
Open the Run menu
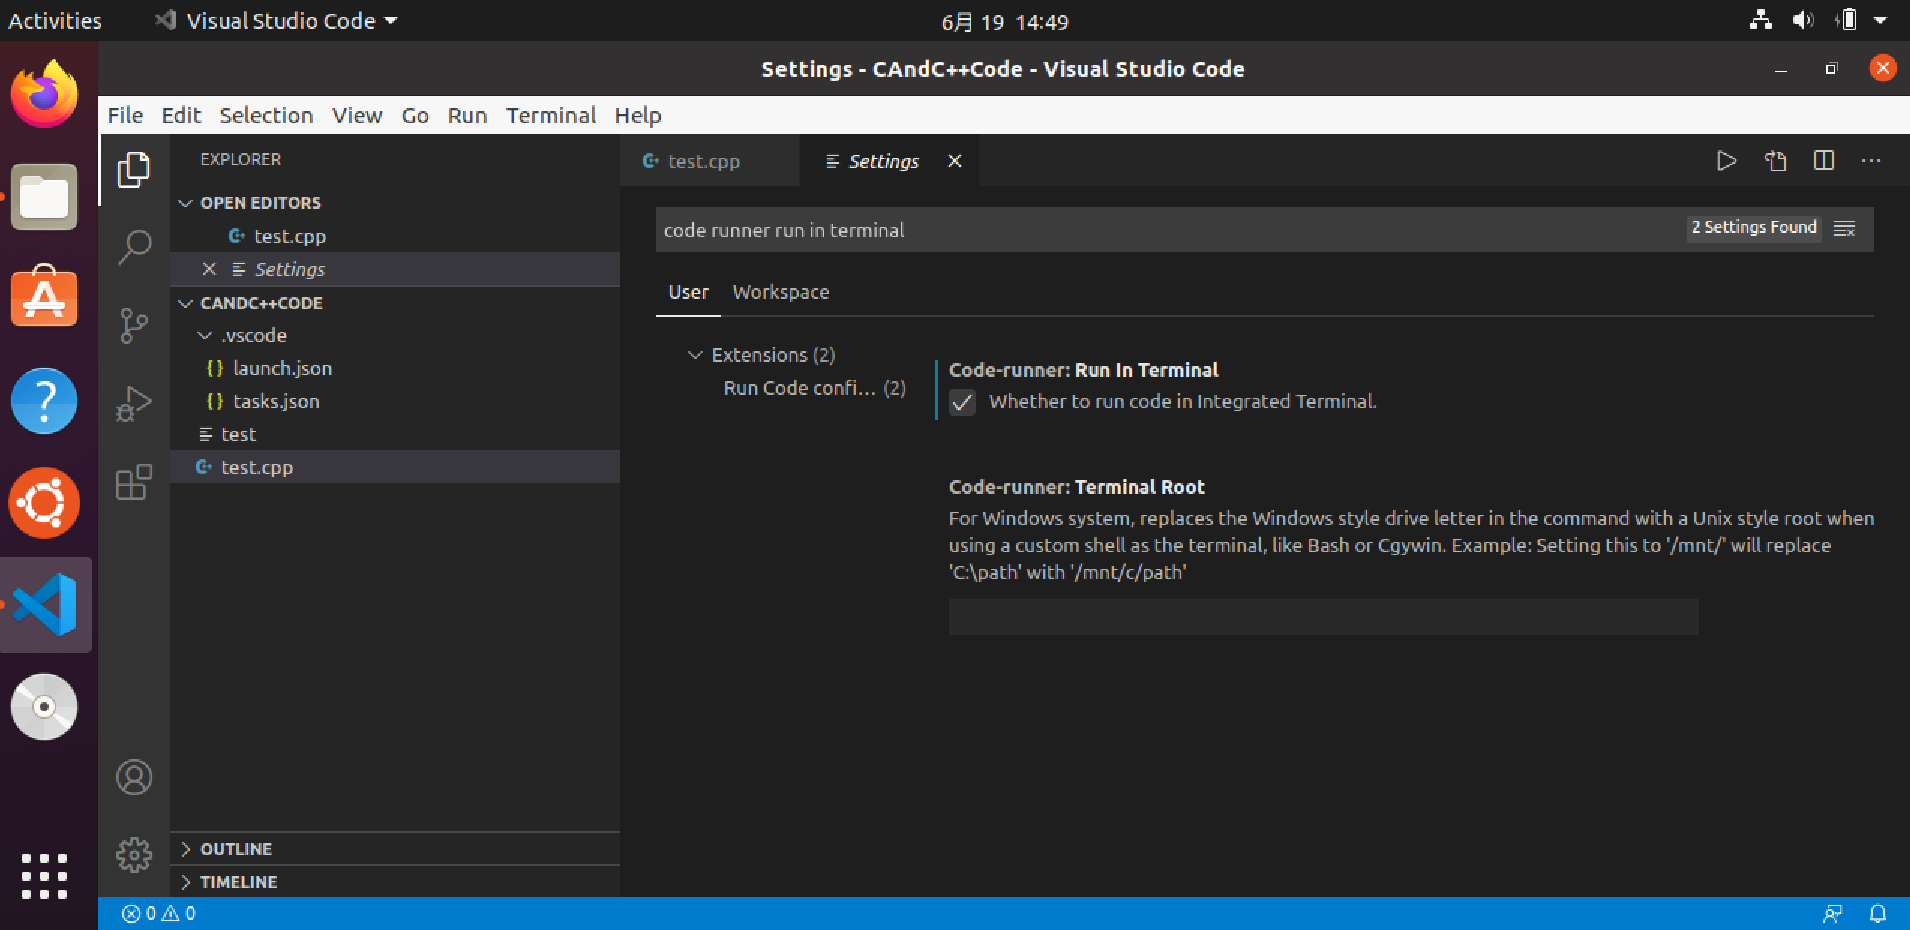click(x=467, y=115)
